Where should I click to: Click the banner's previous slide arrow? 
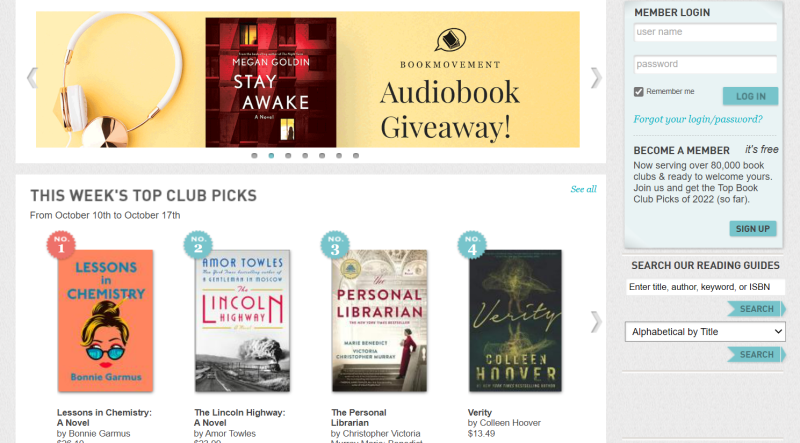(x=32, y=78)
